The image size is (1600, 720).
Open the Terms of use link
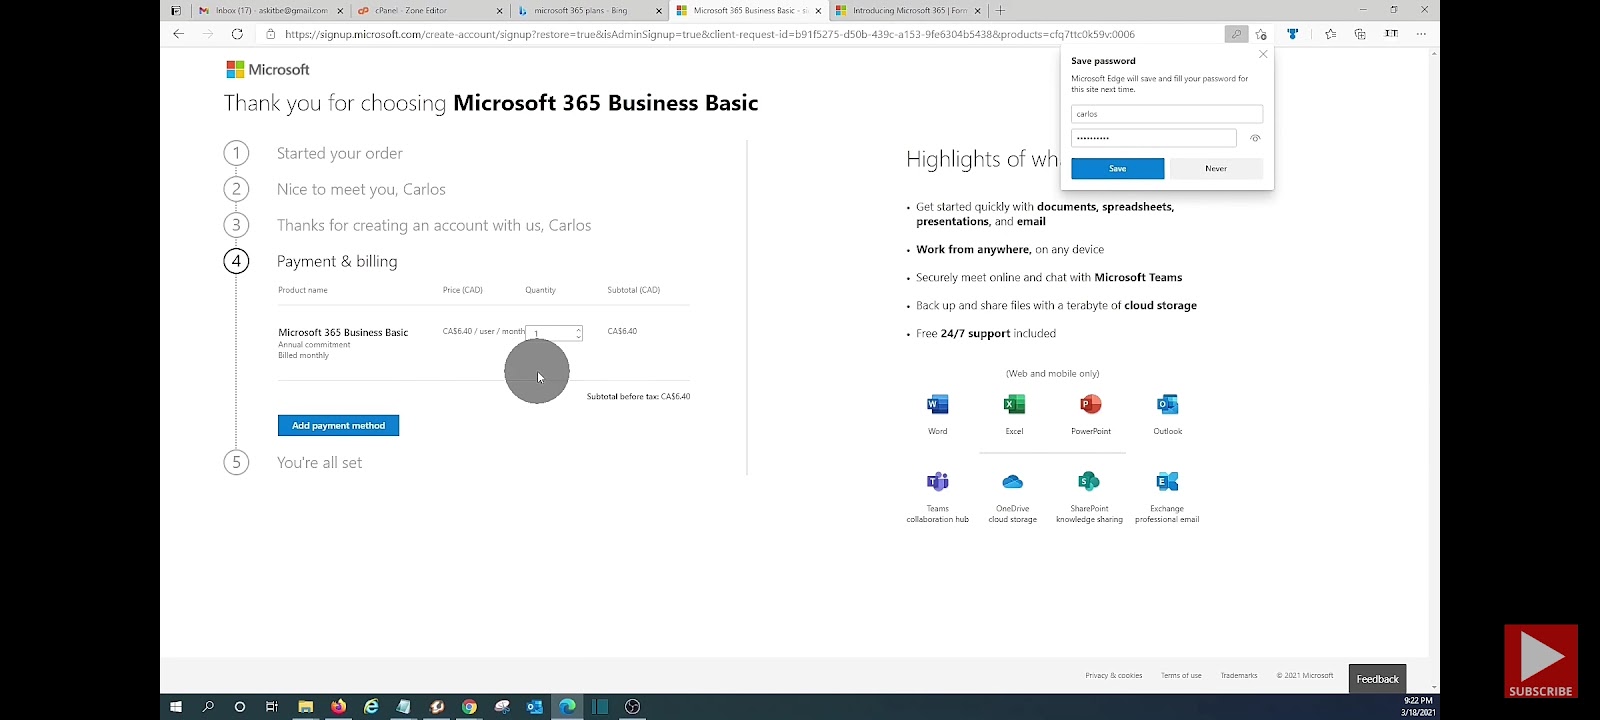pos(1181,676)
